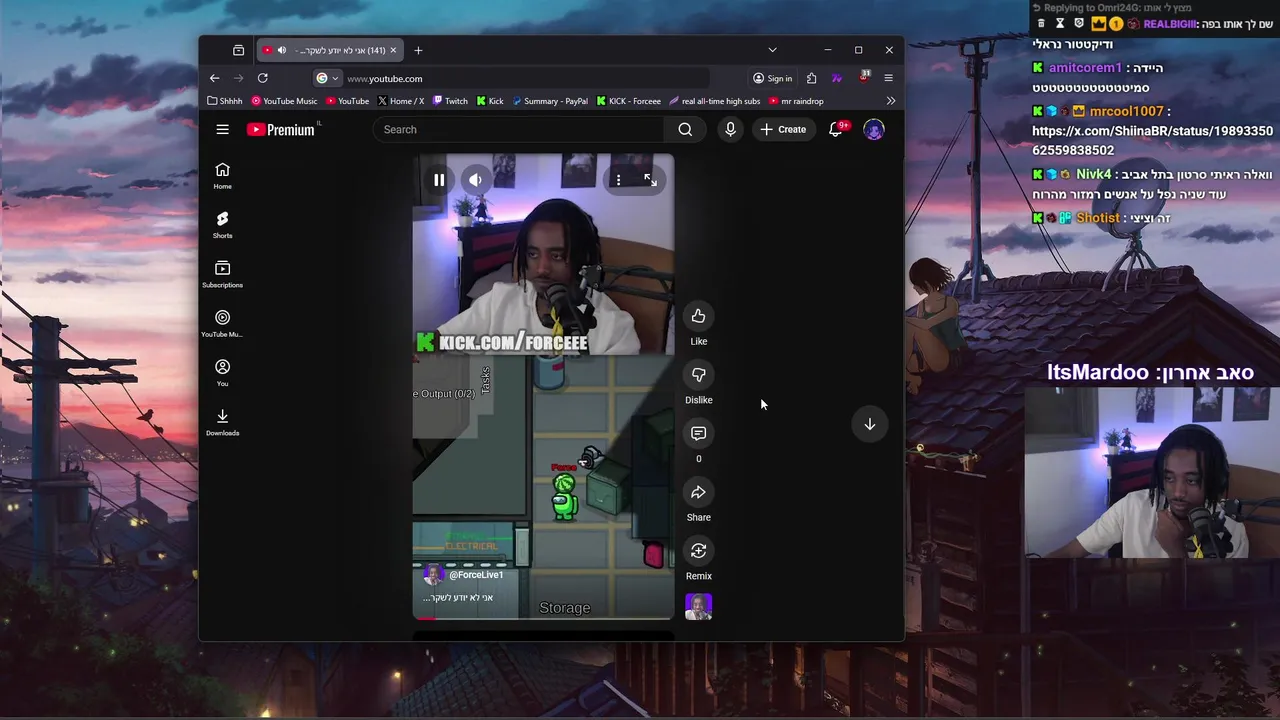
Task: Open the red extension with badge
Action: 864,77
